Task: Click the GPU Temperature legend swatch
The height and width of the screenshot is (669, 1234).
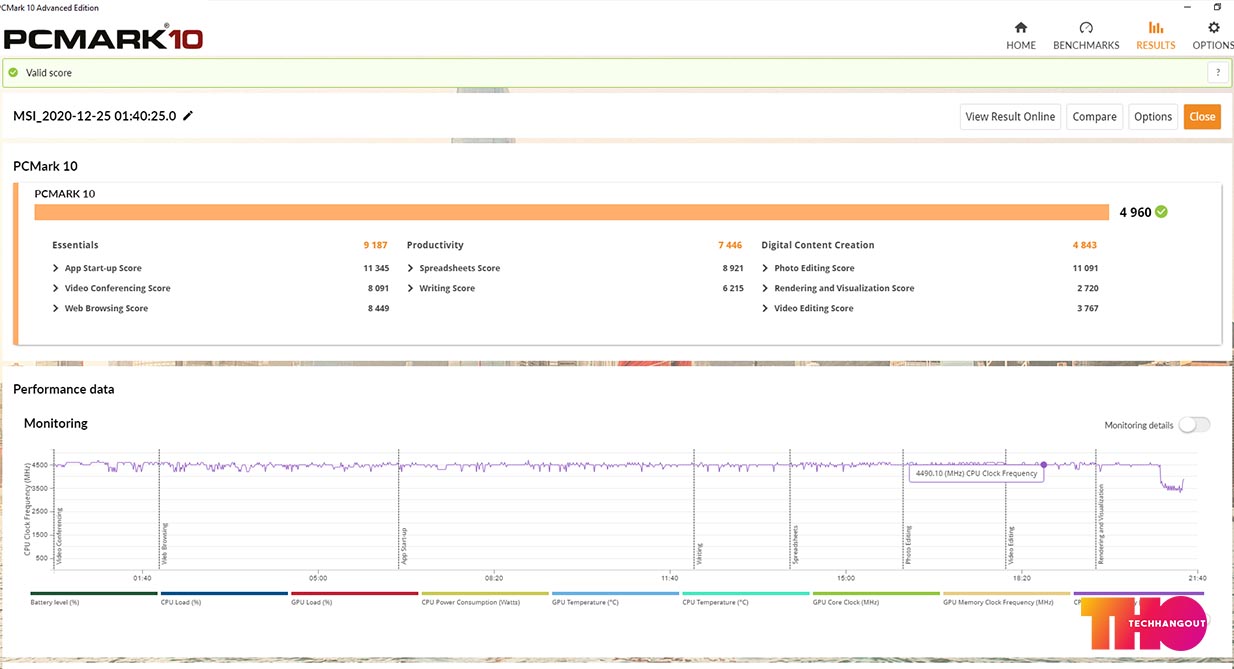Action: 615,593
